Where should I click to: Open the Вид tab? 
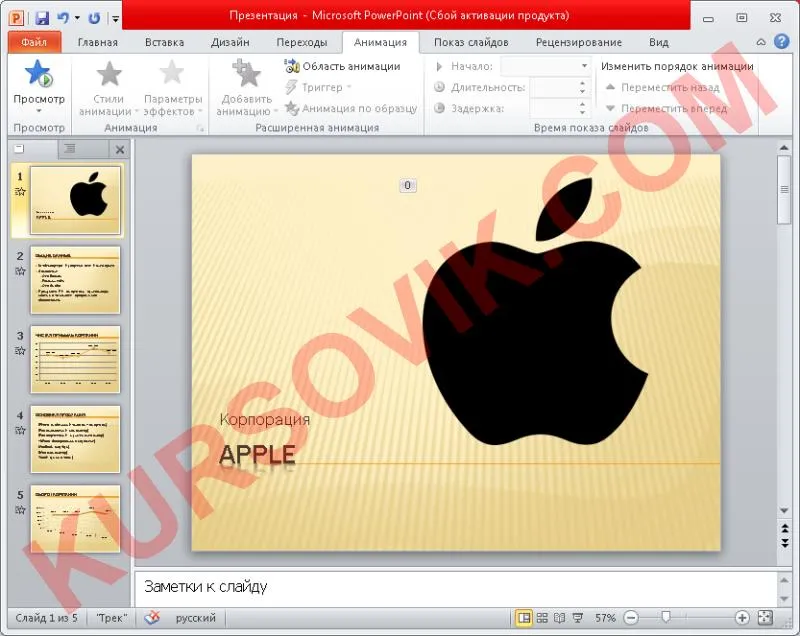click(659, 42)
